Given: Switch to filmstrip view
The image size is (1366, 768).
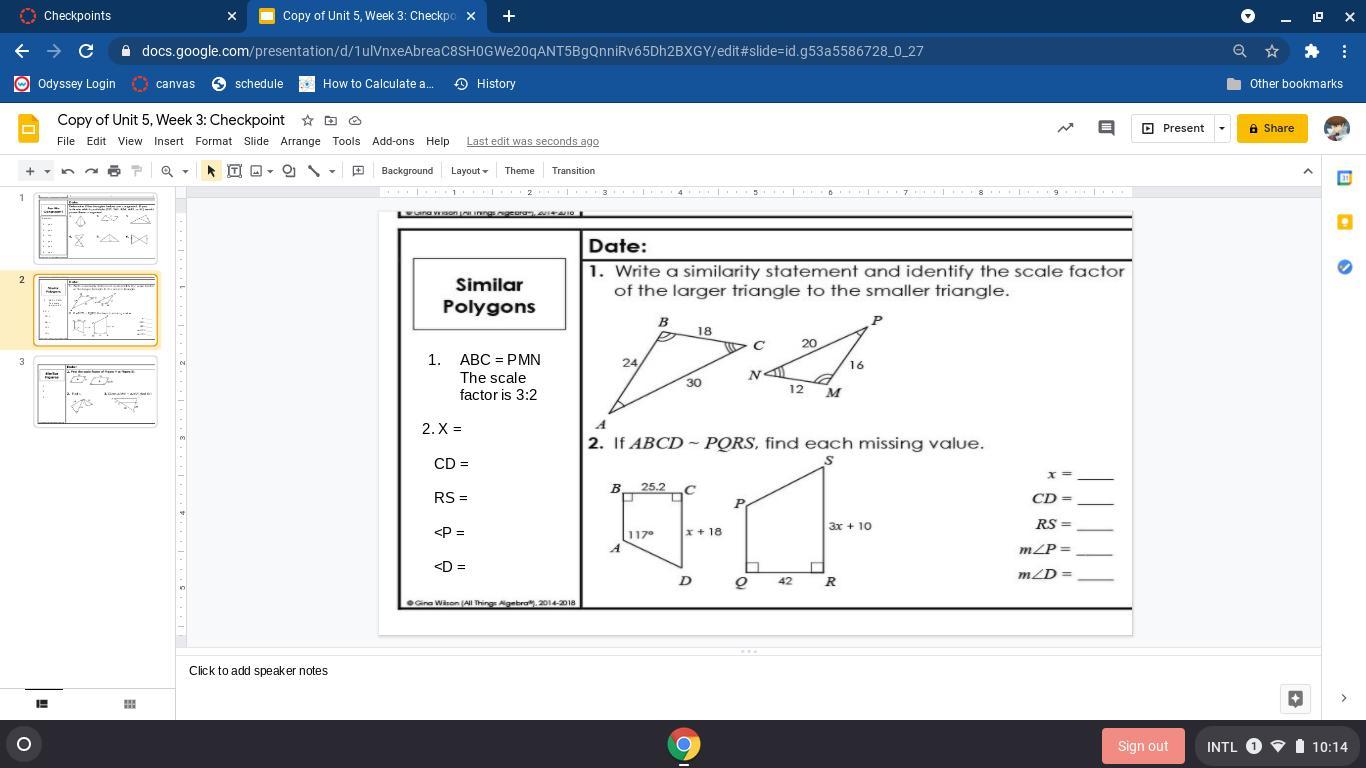Looking at the screenshot, I should tap(42, 704).
